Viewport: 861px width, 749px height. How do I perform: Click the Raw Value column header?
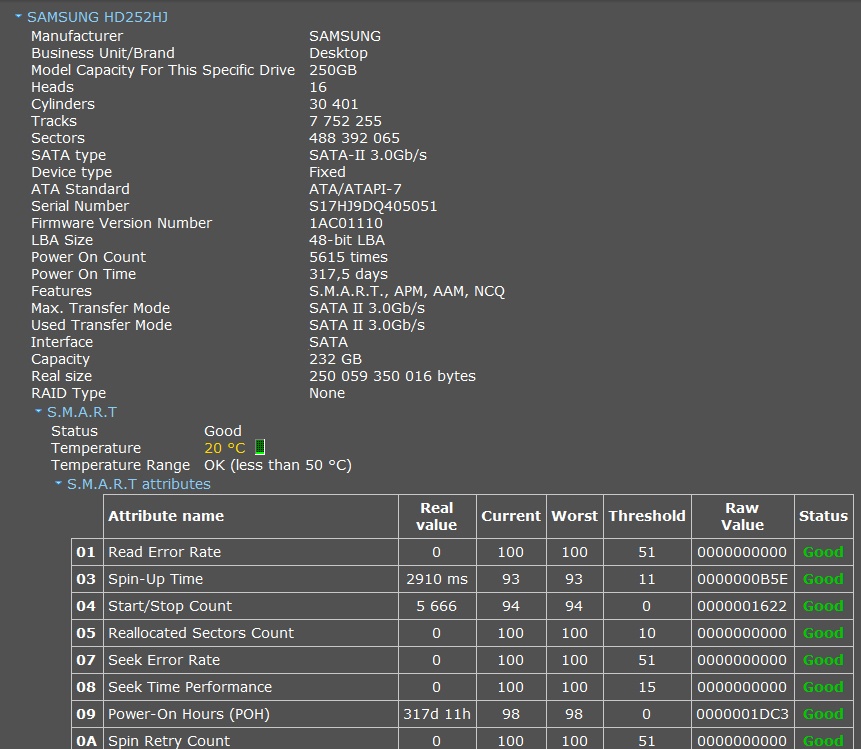point(742,516)
